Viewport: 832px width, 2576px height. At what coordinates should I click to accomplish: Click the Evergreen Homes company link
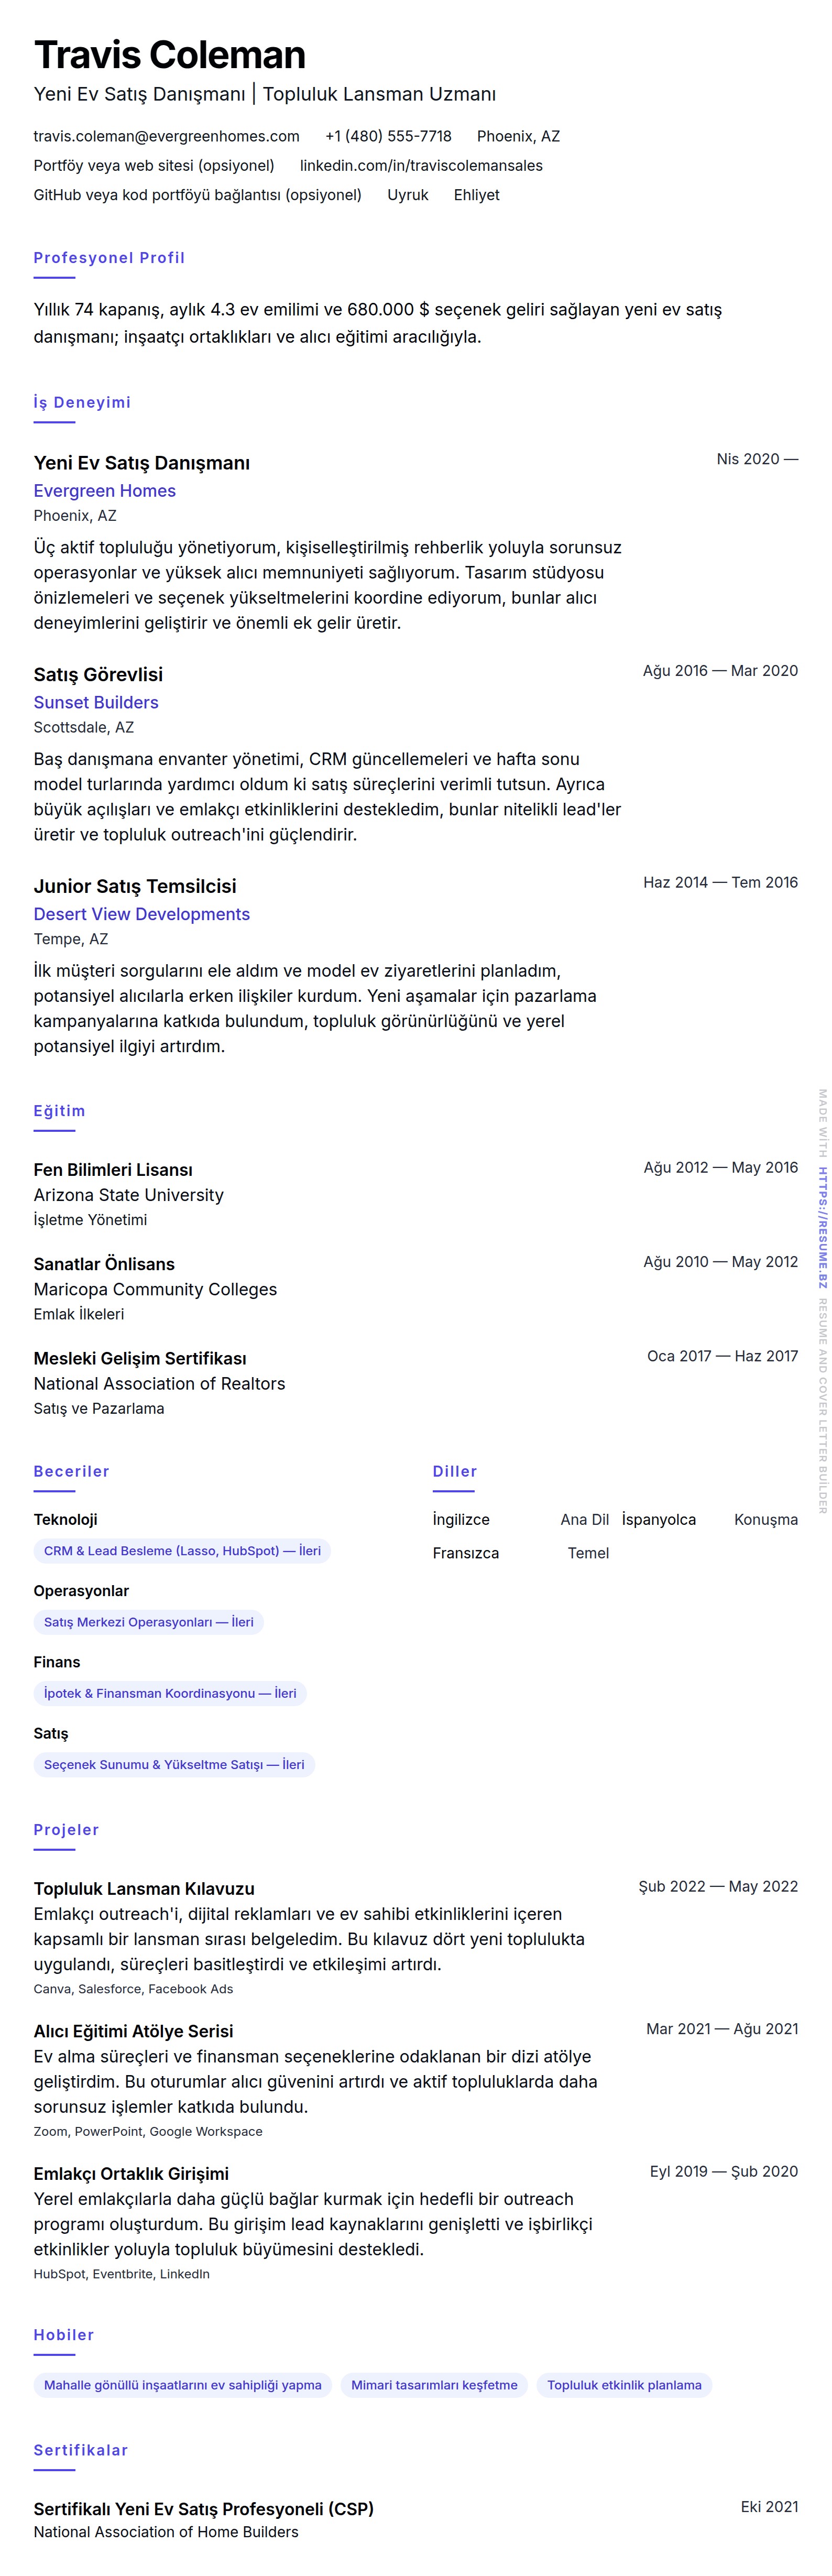pyautogui.click(x=105, y=491)
